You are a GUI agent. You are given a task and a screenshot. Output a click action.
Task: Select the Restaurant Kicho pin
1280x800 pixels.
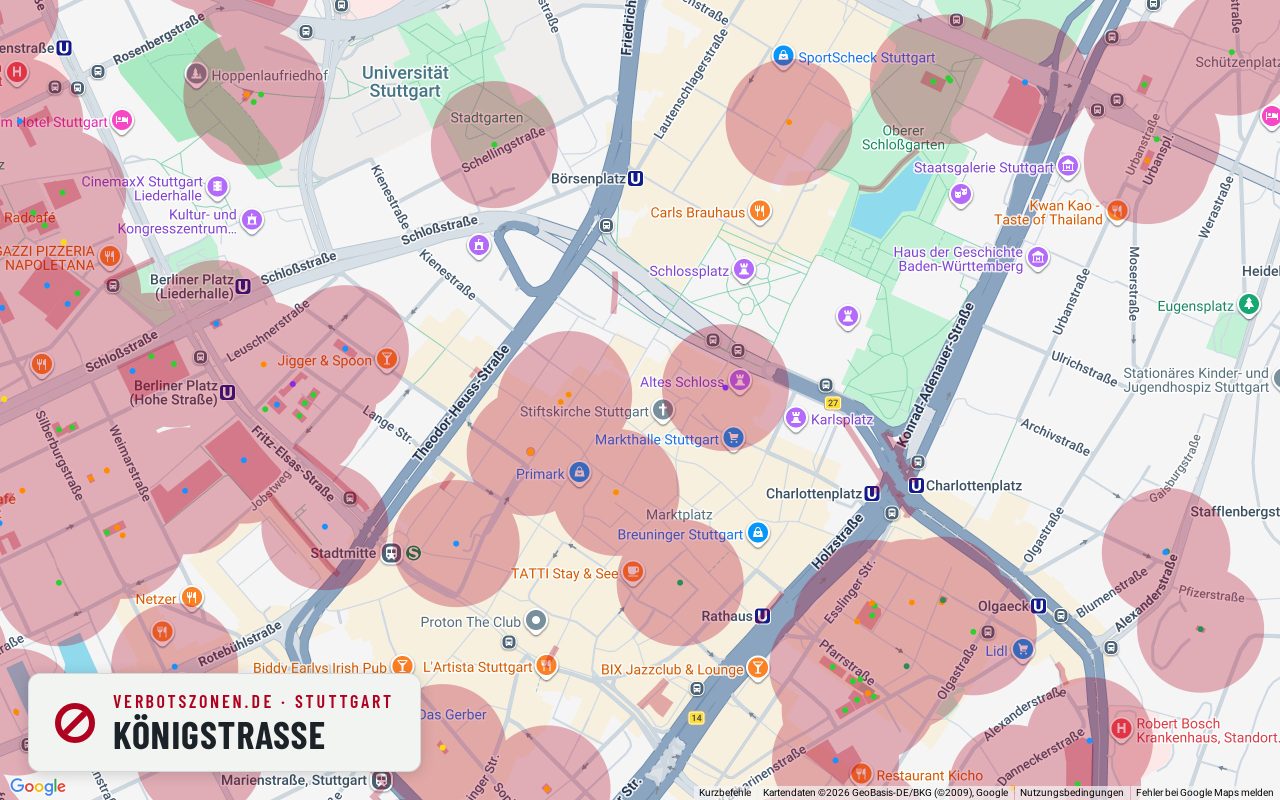click(861, 774)
